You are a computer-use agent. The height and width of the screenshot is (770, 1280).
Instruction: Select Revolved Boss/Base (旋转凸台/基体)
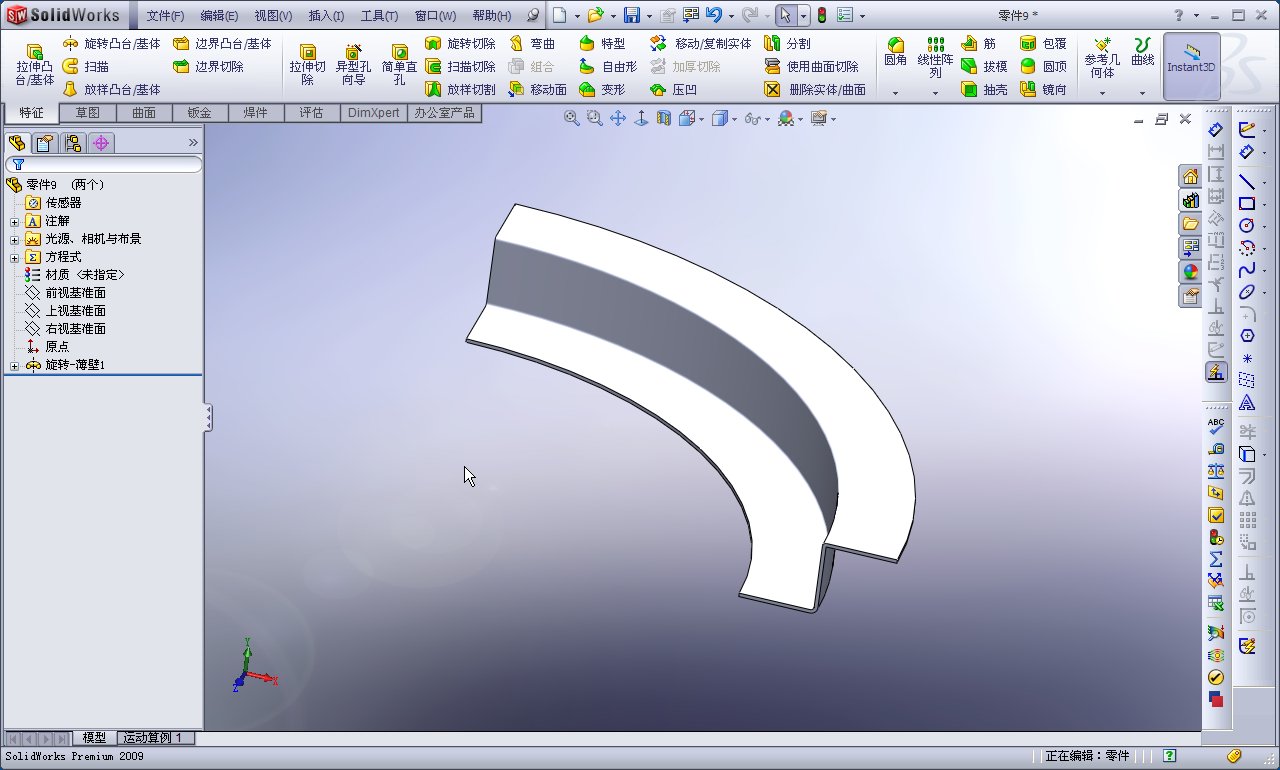[111, 44]
